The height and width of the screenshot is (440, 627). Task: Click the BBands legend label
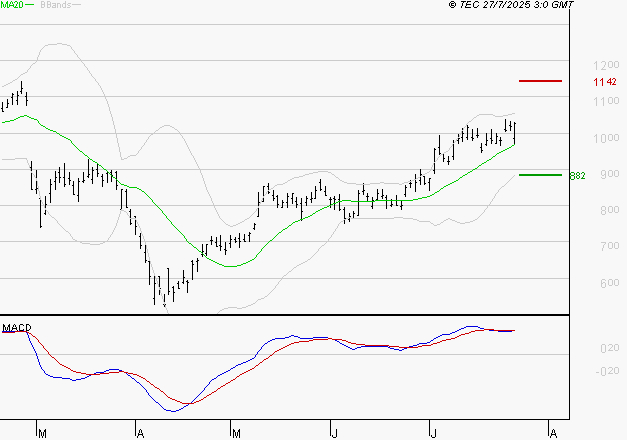tap(56, 5)
